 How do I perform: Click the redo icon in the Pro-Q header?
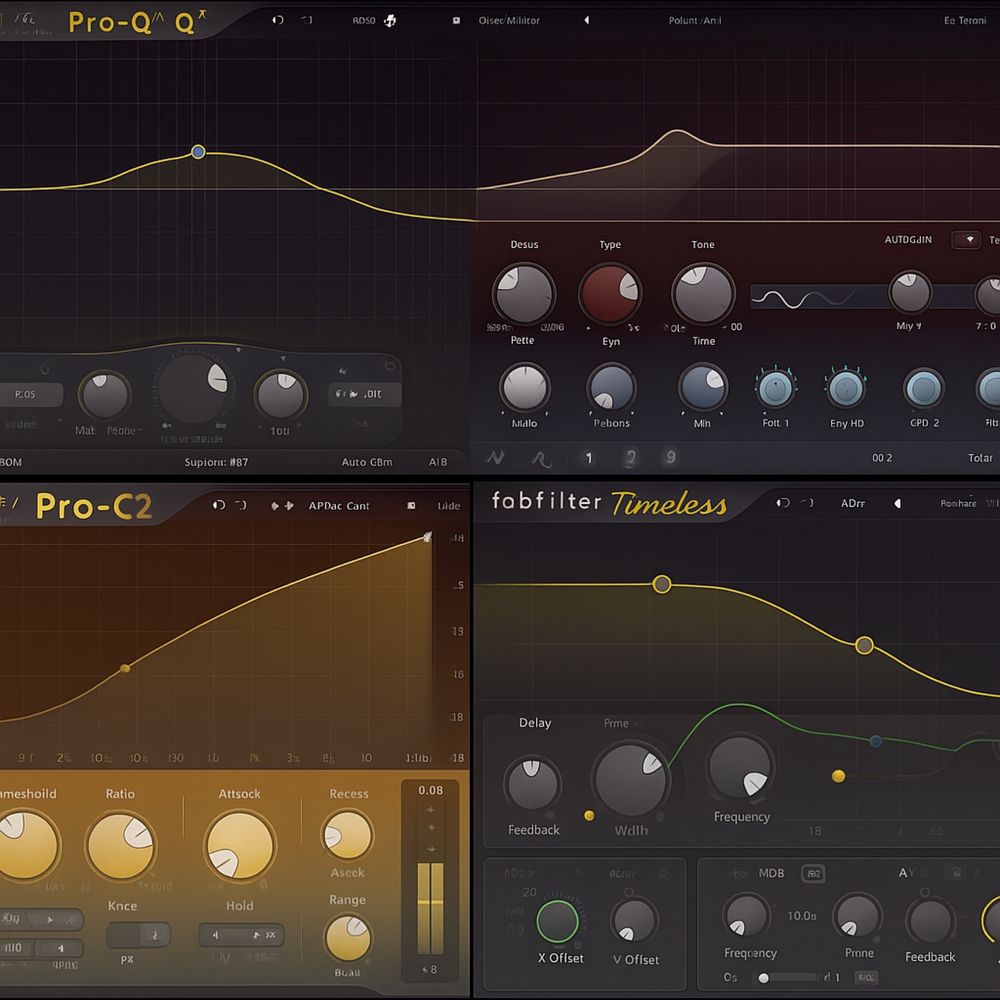[x=307, y=20]
